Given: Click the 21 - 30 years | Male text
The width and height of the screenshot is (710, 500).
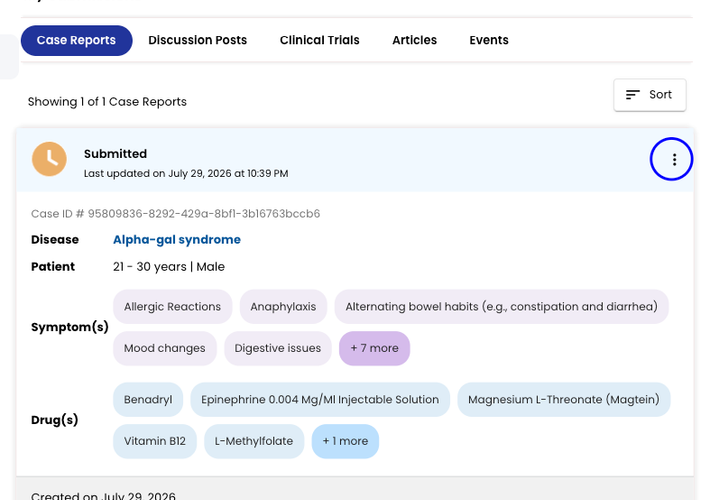Looking at the screenshot, I should tap(168, 267).
